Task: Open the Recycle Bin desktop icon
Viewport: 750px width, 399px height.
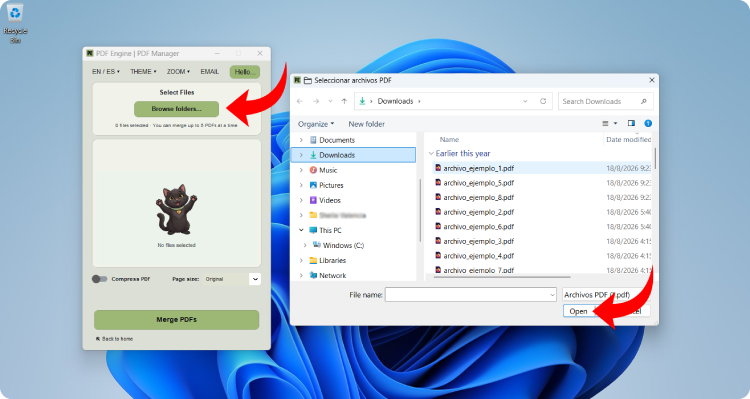Action: 15,24
